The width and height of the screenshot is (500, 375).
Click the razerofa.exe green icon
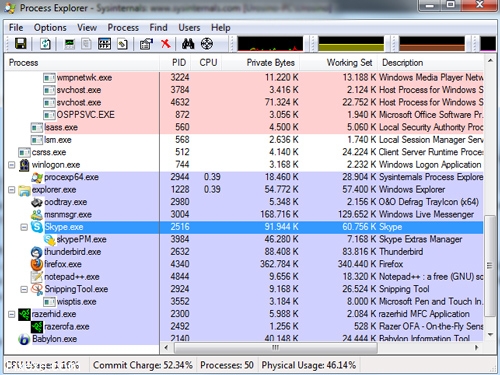click(37, 327)
